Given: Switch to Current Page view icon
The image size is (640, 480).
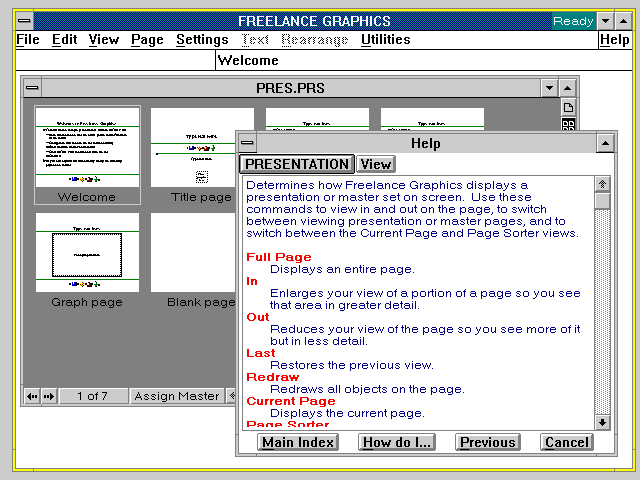Looking at the screenshot, I should [x=568, y=108].
